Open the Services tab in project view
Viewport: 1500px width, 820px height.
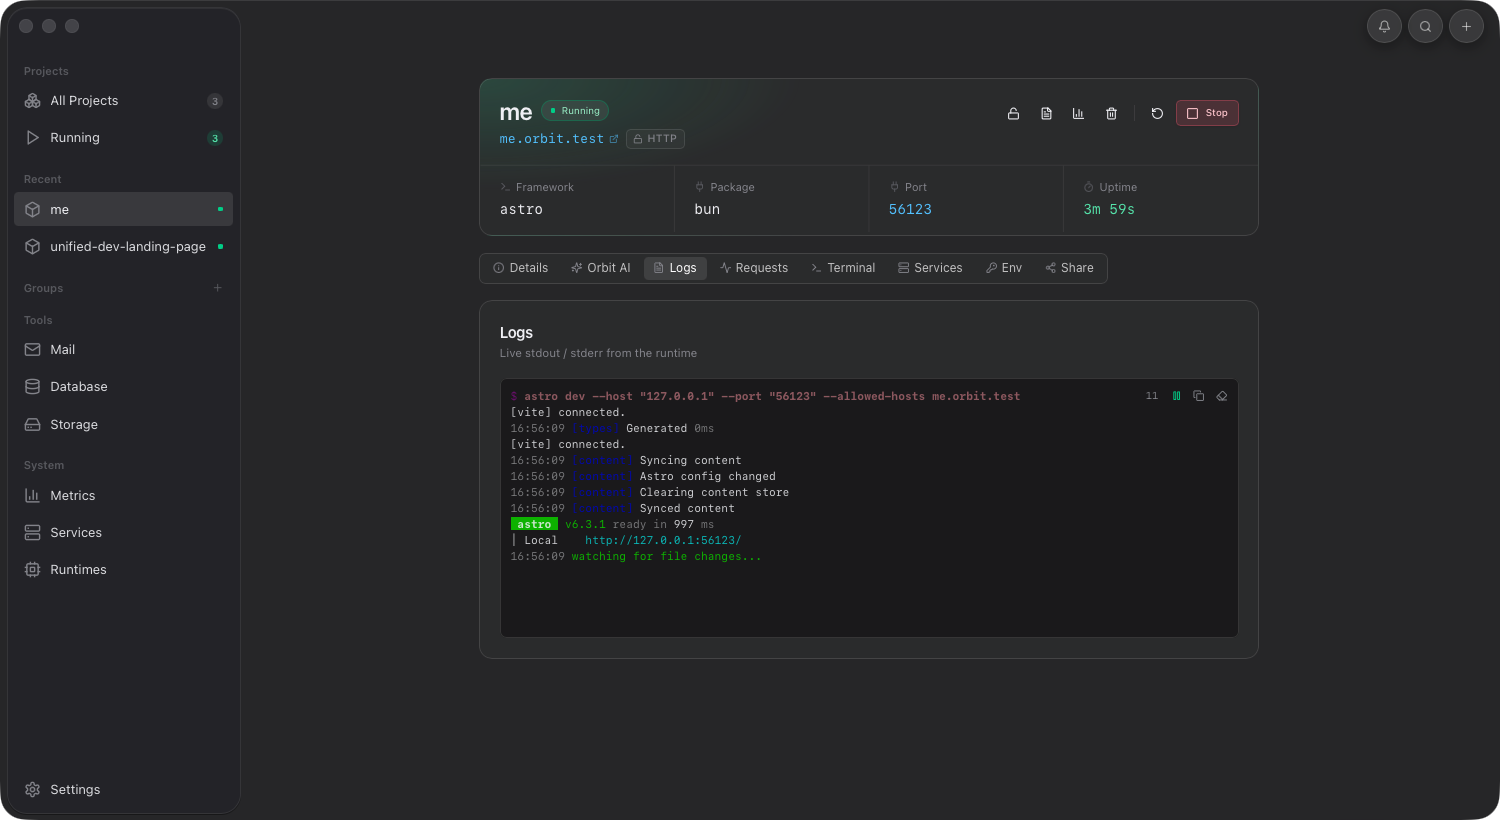(930, 268)
